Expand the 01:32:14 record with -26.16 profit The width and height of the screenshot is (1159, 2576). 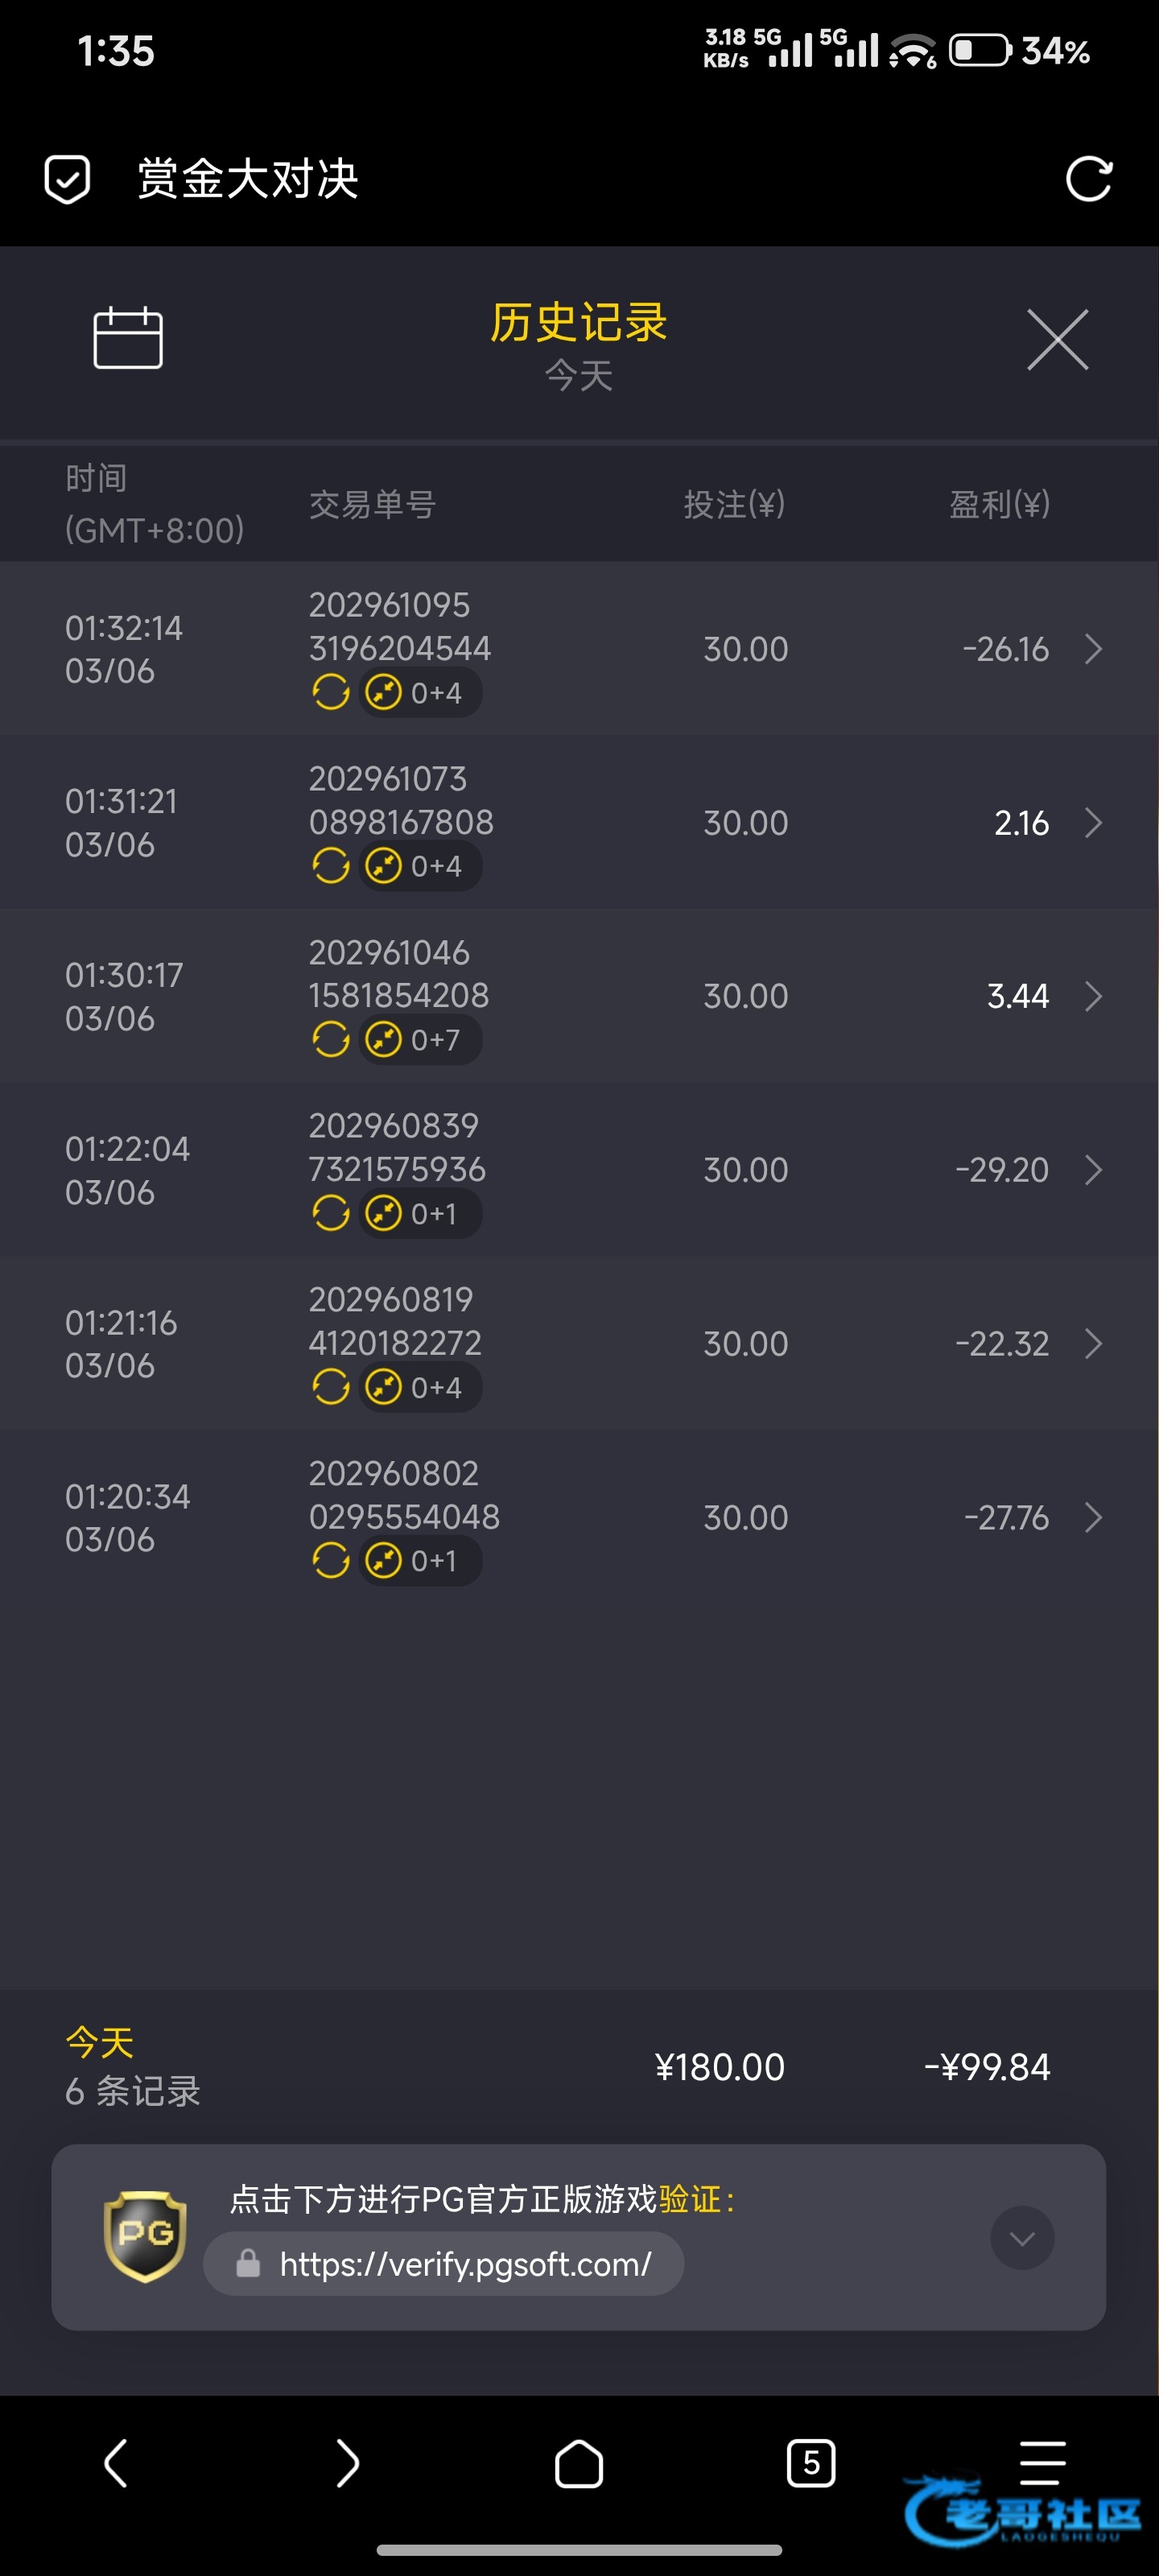click(1093, 649)
